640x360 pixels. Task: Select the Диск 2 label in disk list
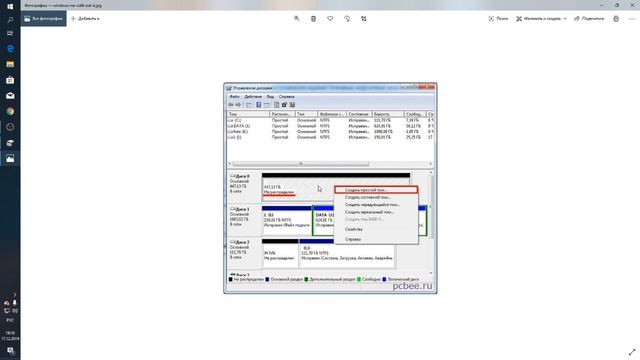(242, 242)
